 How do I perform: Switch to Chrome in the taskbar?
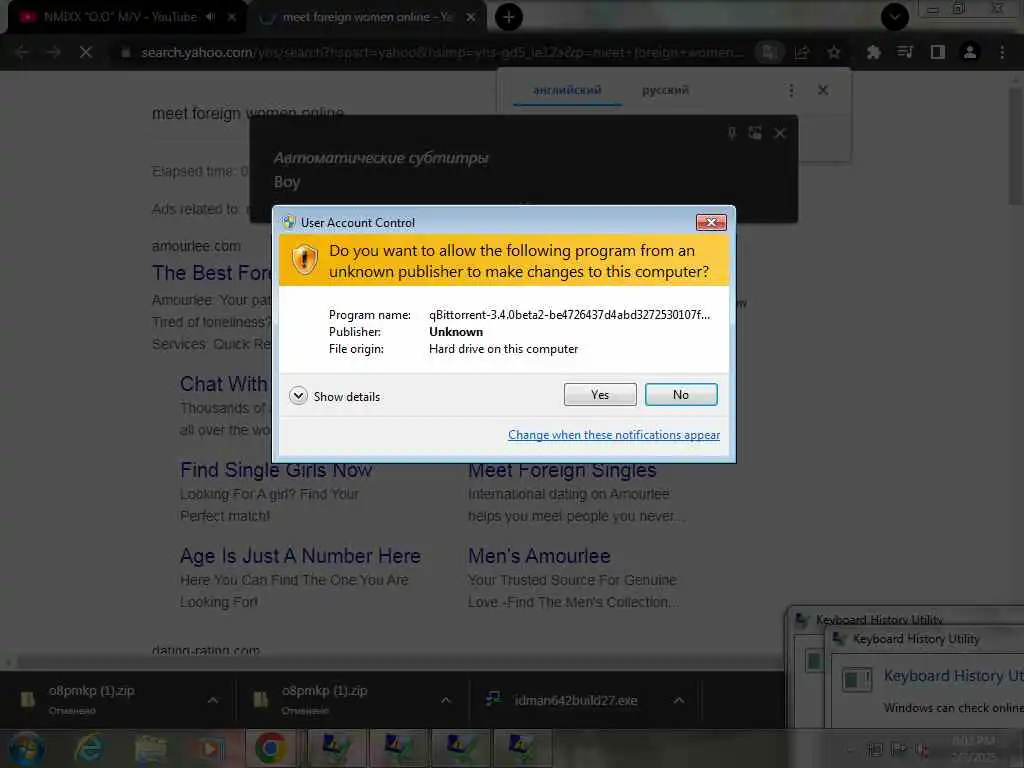(270, 748)
